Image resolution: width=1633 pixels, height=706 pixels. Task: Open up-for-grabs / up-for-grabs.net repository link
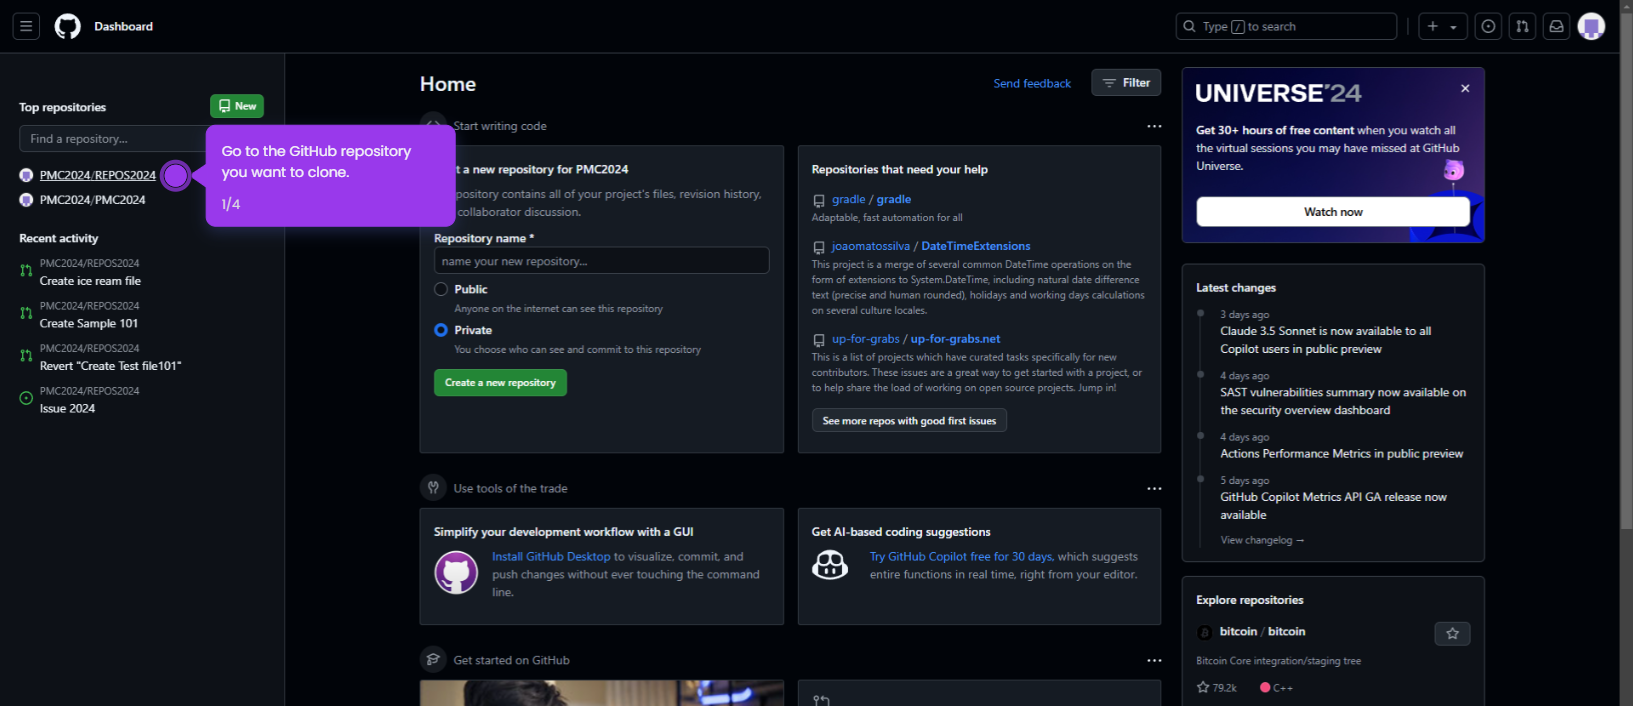[x=916, y=339]
